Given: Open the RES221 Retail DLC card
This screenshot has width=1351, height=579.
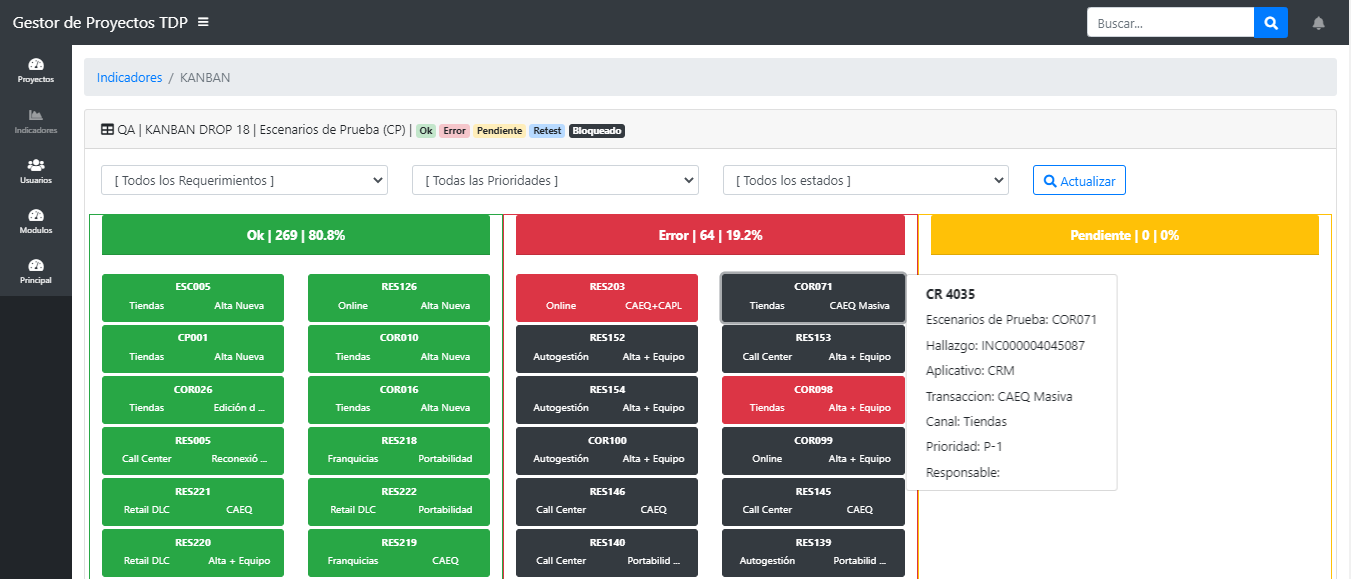Looking at the screenshot, I should tap(193, 501).
